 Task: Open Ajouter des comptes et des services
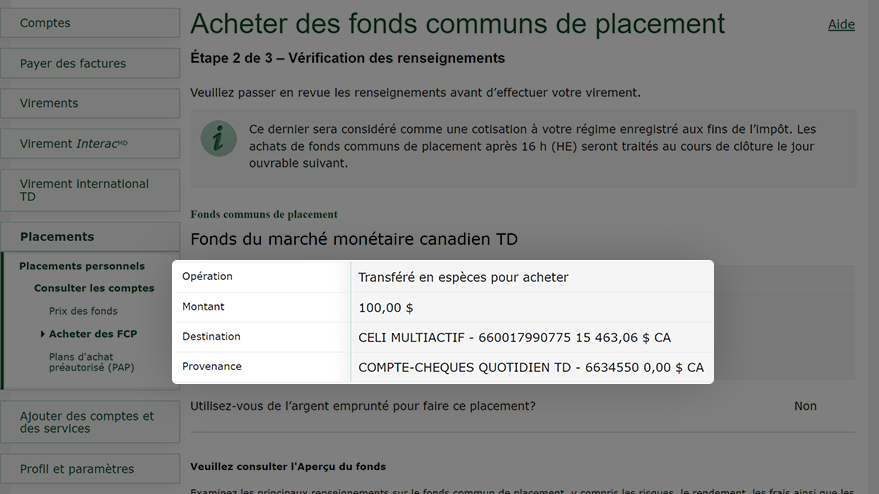click(x=90, y=422)
